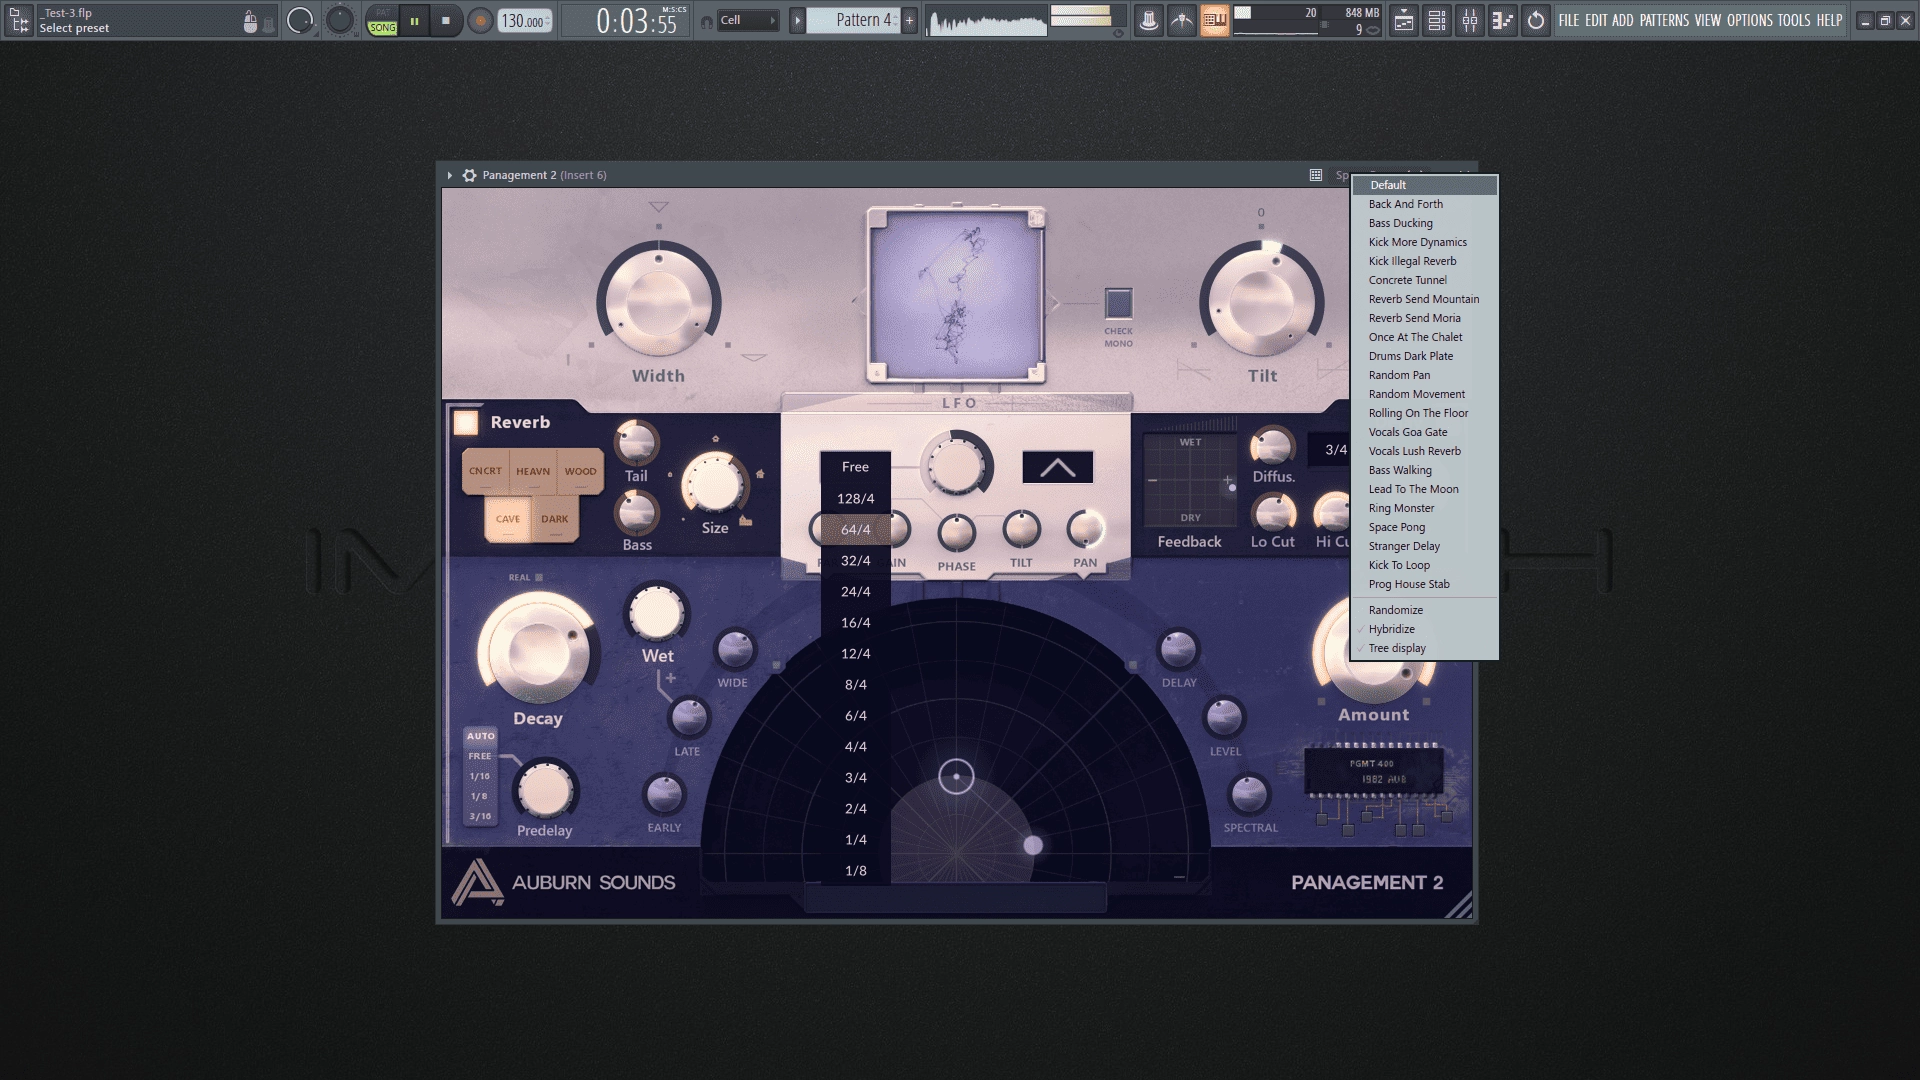1920x1080 pixels.
Task: Toggle Tree display option
Action: tap(1424, 648)
